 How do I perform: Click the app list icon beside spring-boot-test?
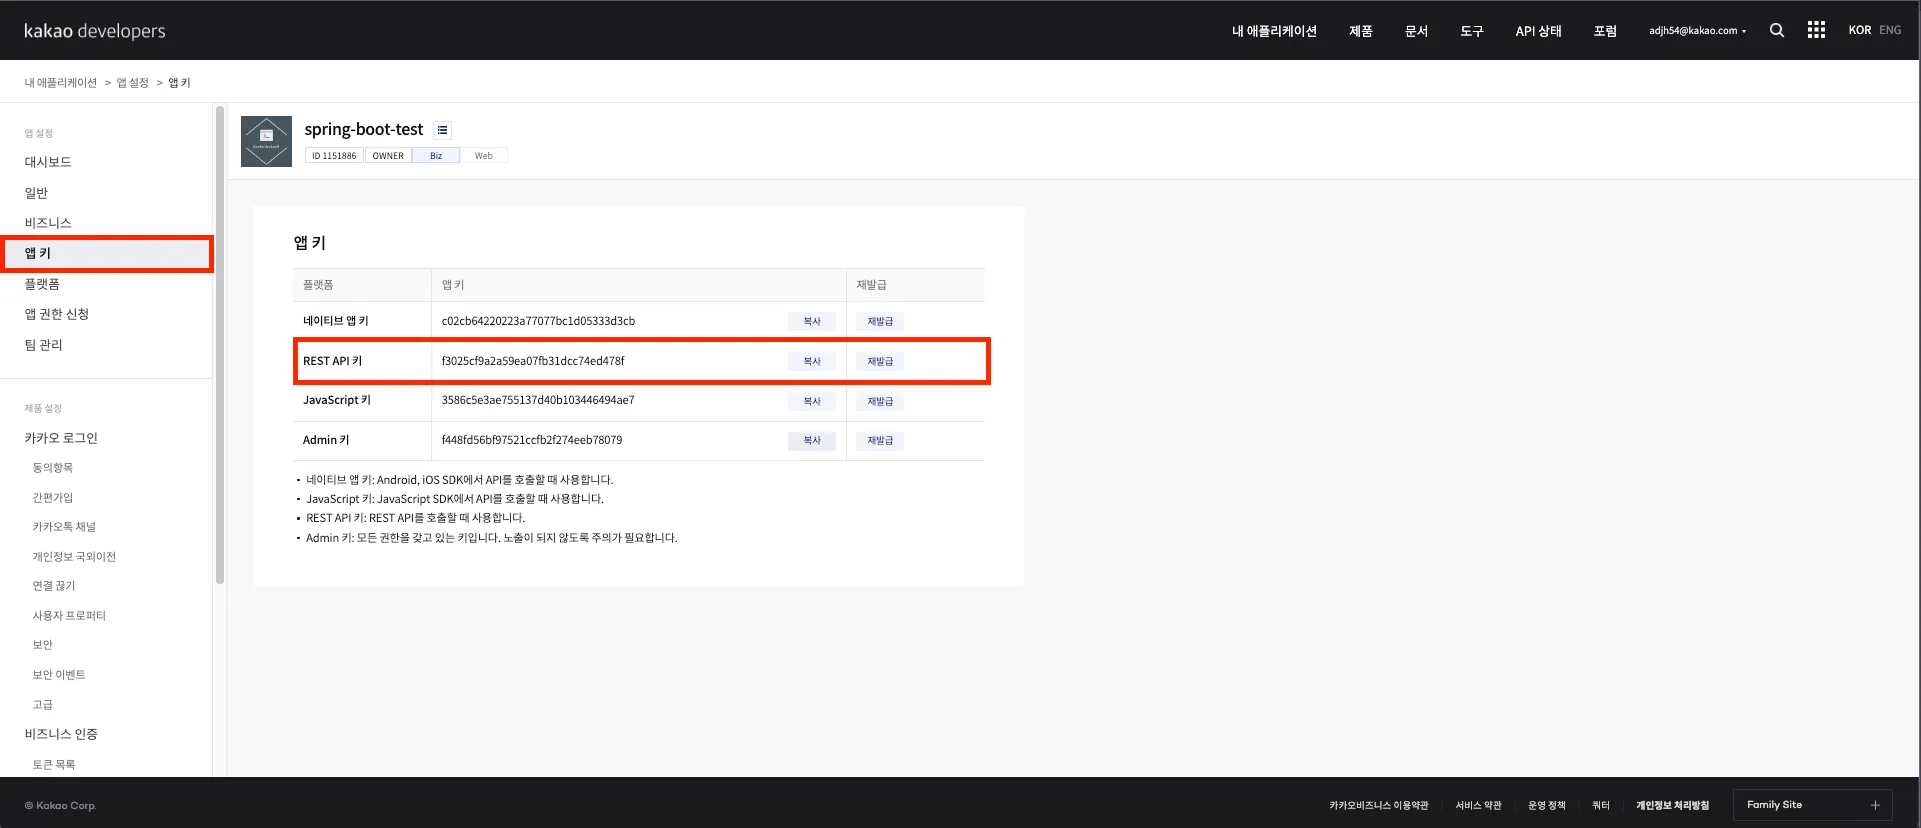(442, 130)
